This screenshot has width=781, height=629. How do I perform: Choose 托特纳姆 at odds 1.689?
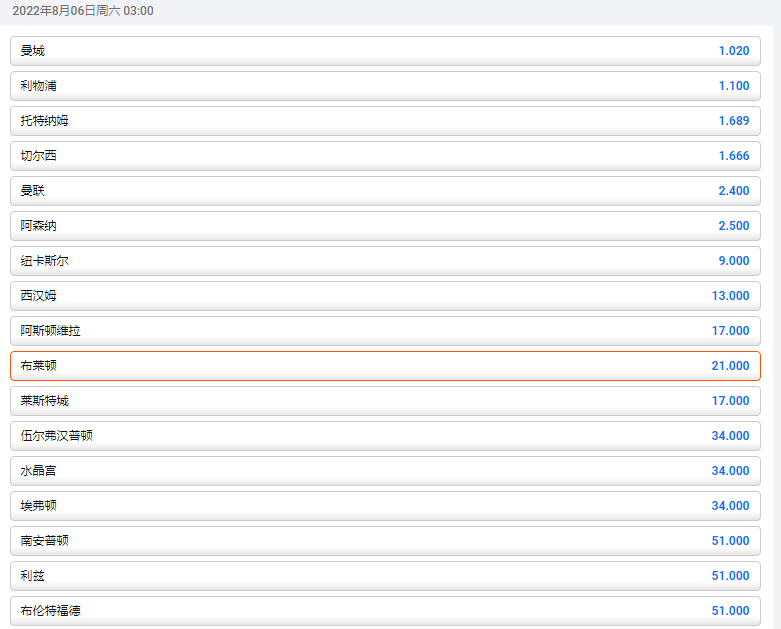[x=385, y=121]
